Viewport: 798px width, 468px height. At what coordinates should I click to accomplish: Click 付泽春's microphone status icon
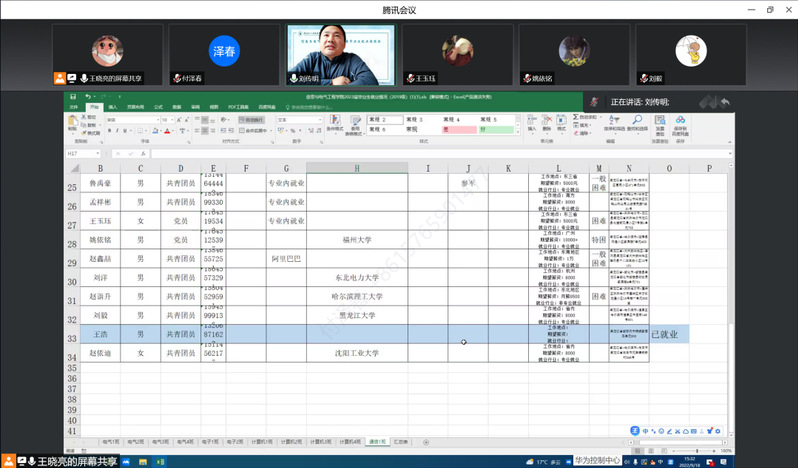[175, 77]
